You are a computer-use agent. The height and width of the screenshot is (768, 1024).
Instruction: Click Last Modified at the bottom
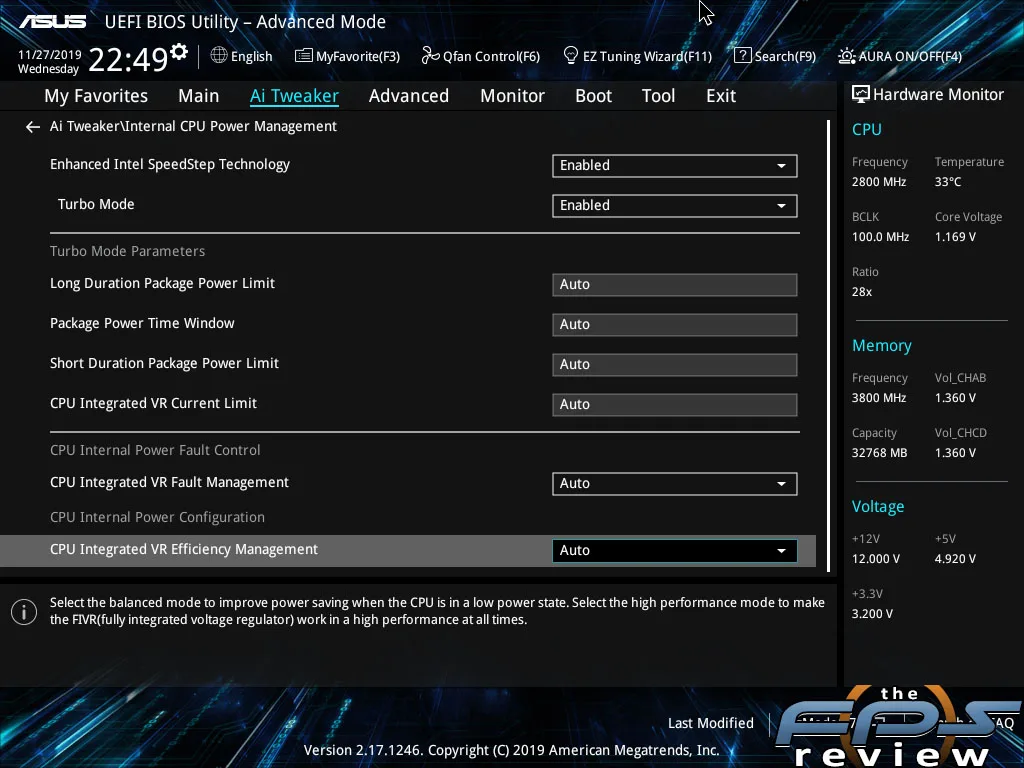[x=711, y=723]
